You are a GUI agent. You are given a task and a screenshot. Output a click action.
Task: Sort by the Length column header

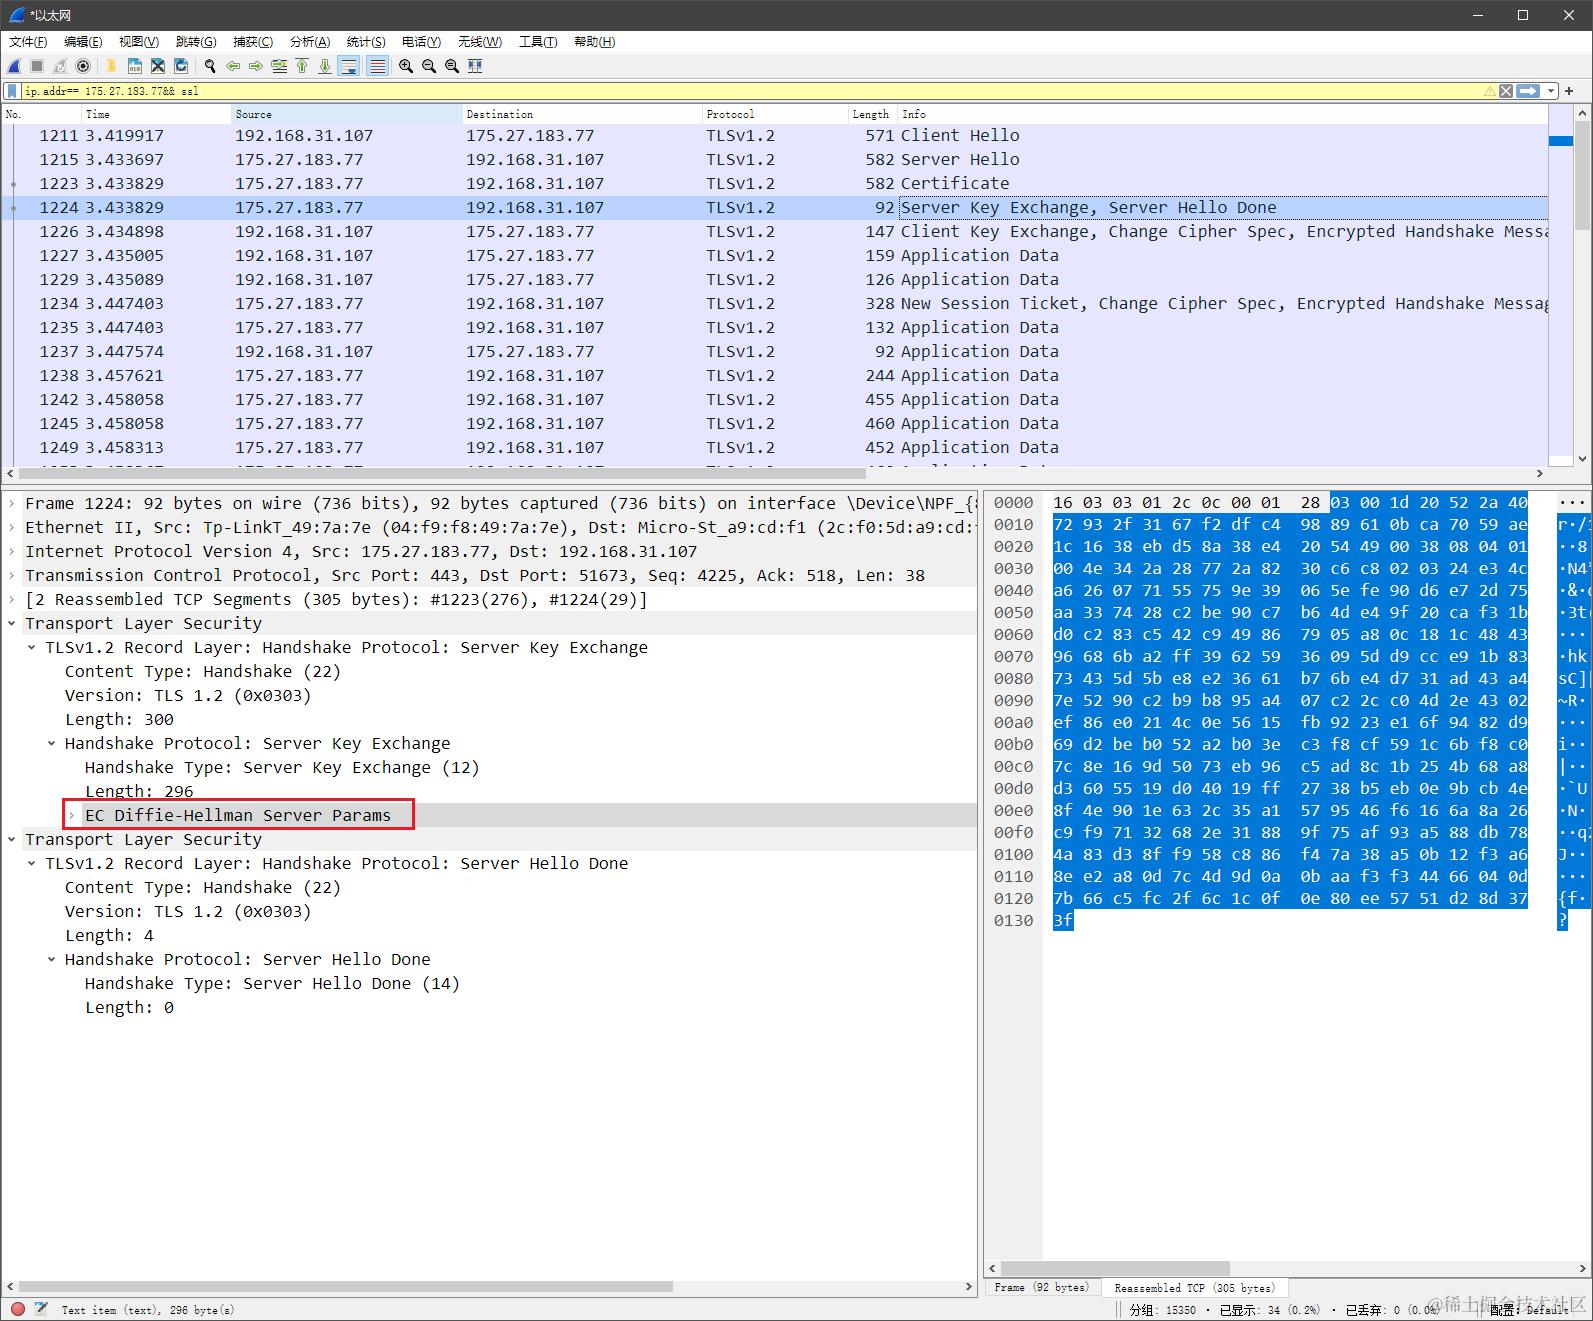(x=872, y=114)
